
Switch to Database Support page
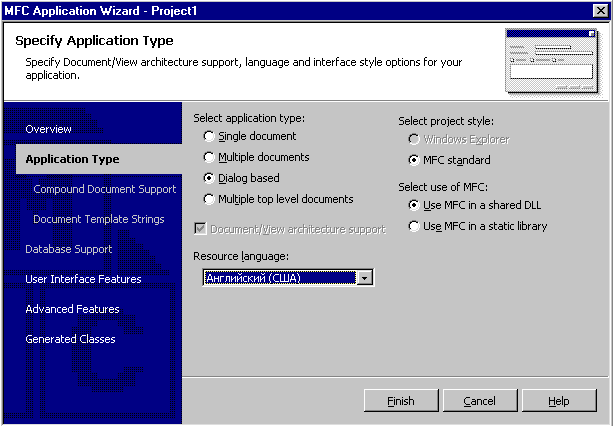click(x=68, y=249)
